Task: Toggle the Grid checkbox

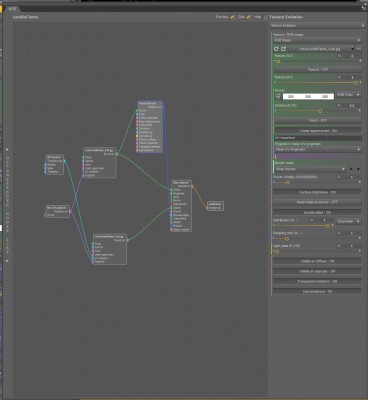Action: (x=249, y=17)
